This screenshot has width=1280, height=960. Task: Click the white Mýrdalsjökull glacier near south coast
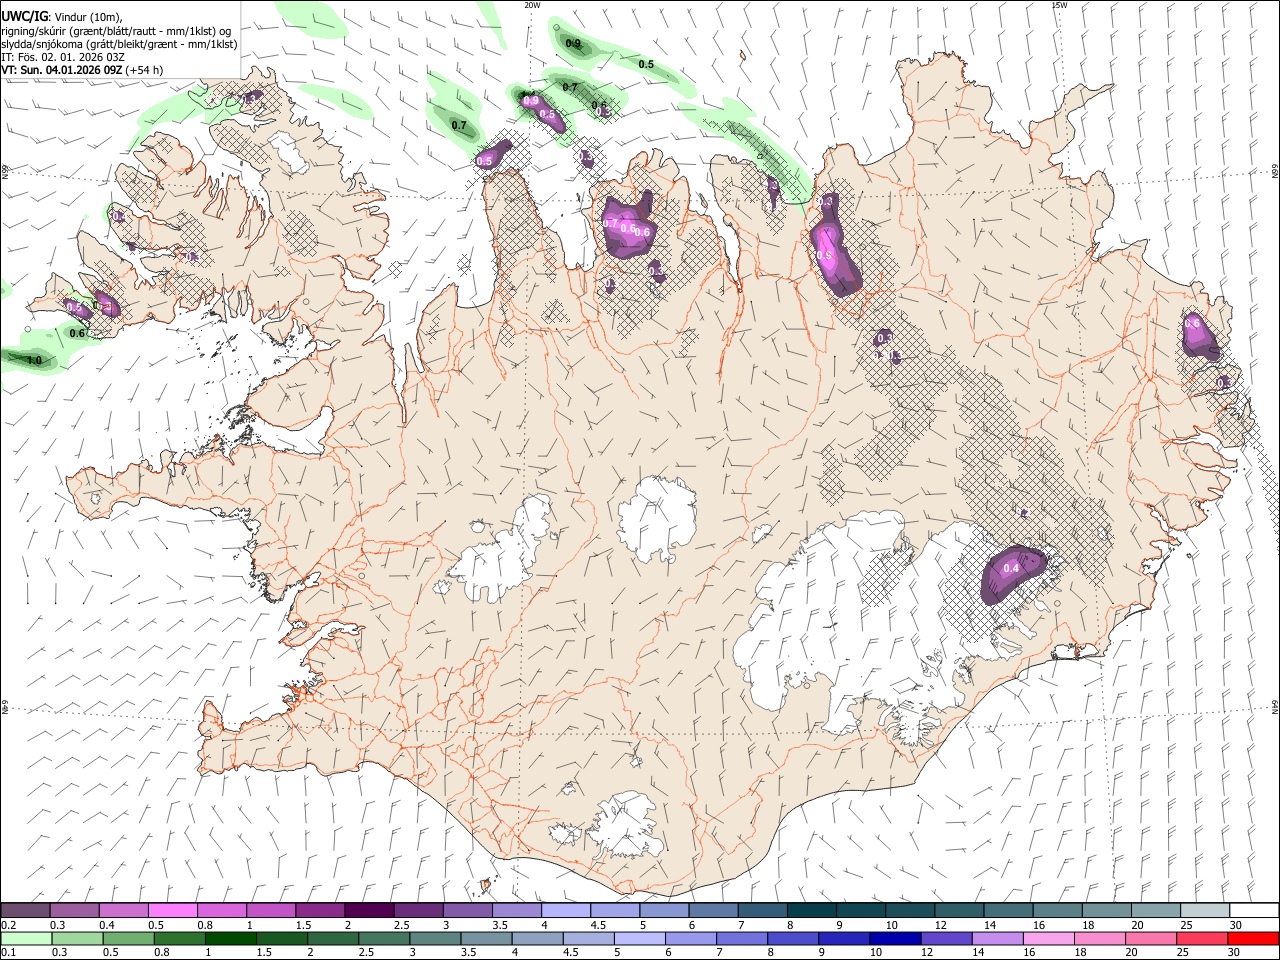click(x=625, y=825)
